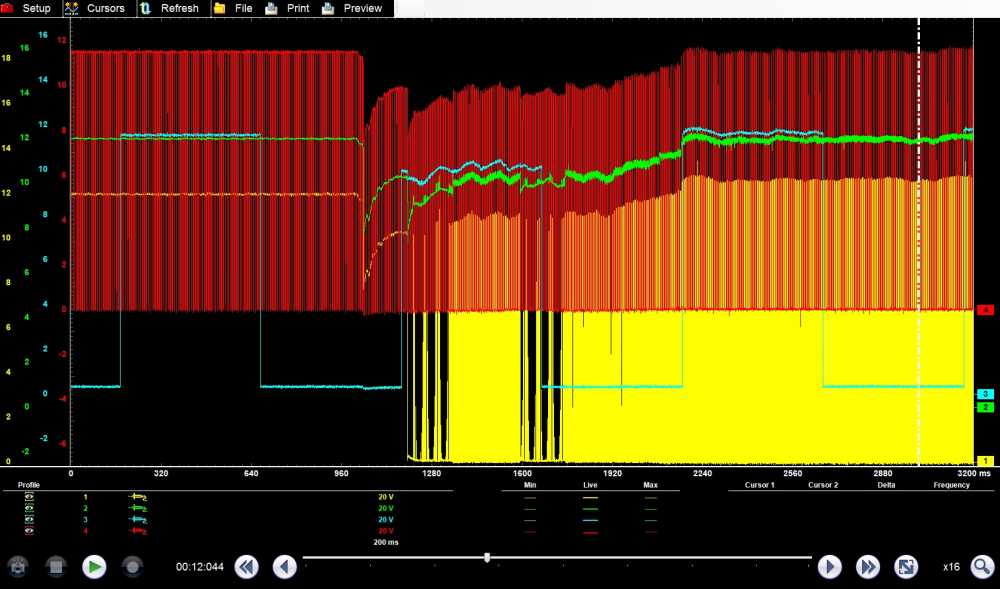Click the channel 4 red probe icon
The image size is (1000, 589).
click(x=138, y=531)
